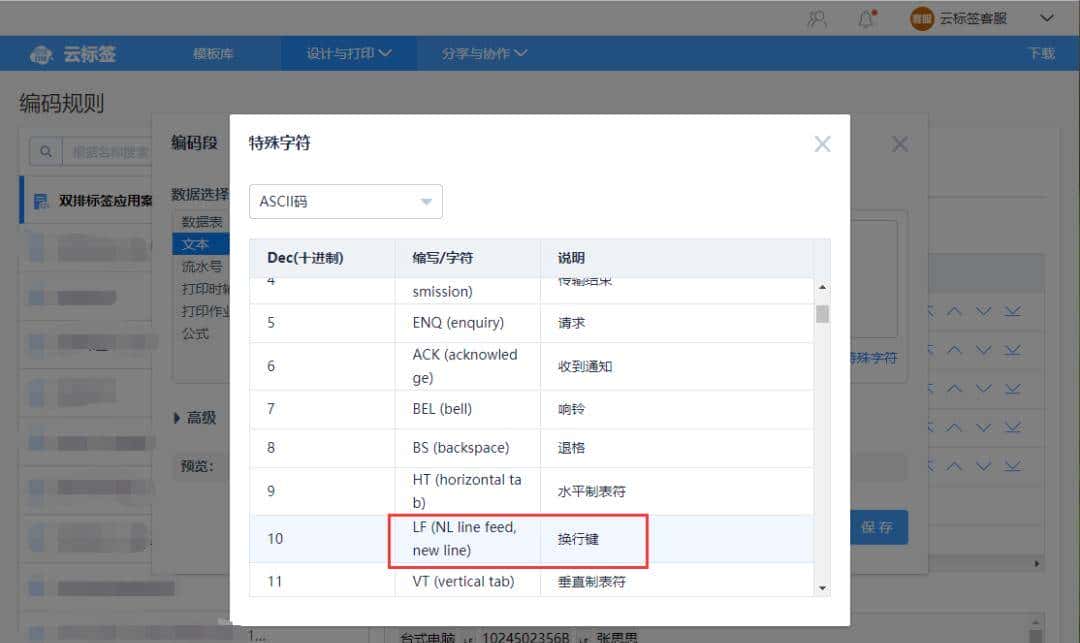1080x643 pixels.
Task: Expand the 高级 advanced section
Action: [197, 418]
